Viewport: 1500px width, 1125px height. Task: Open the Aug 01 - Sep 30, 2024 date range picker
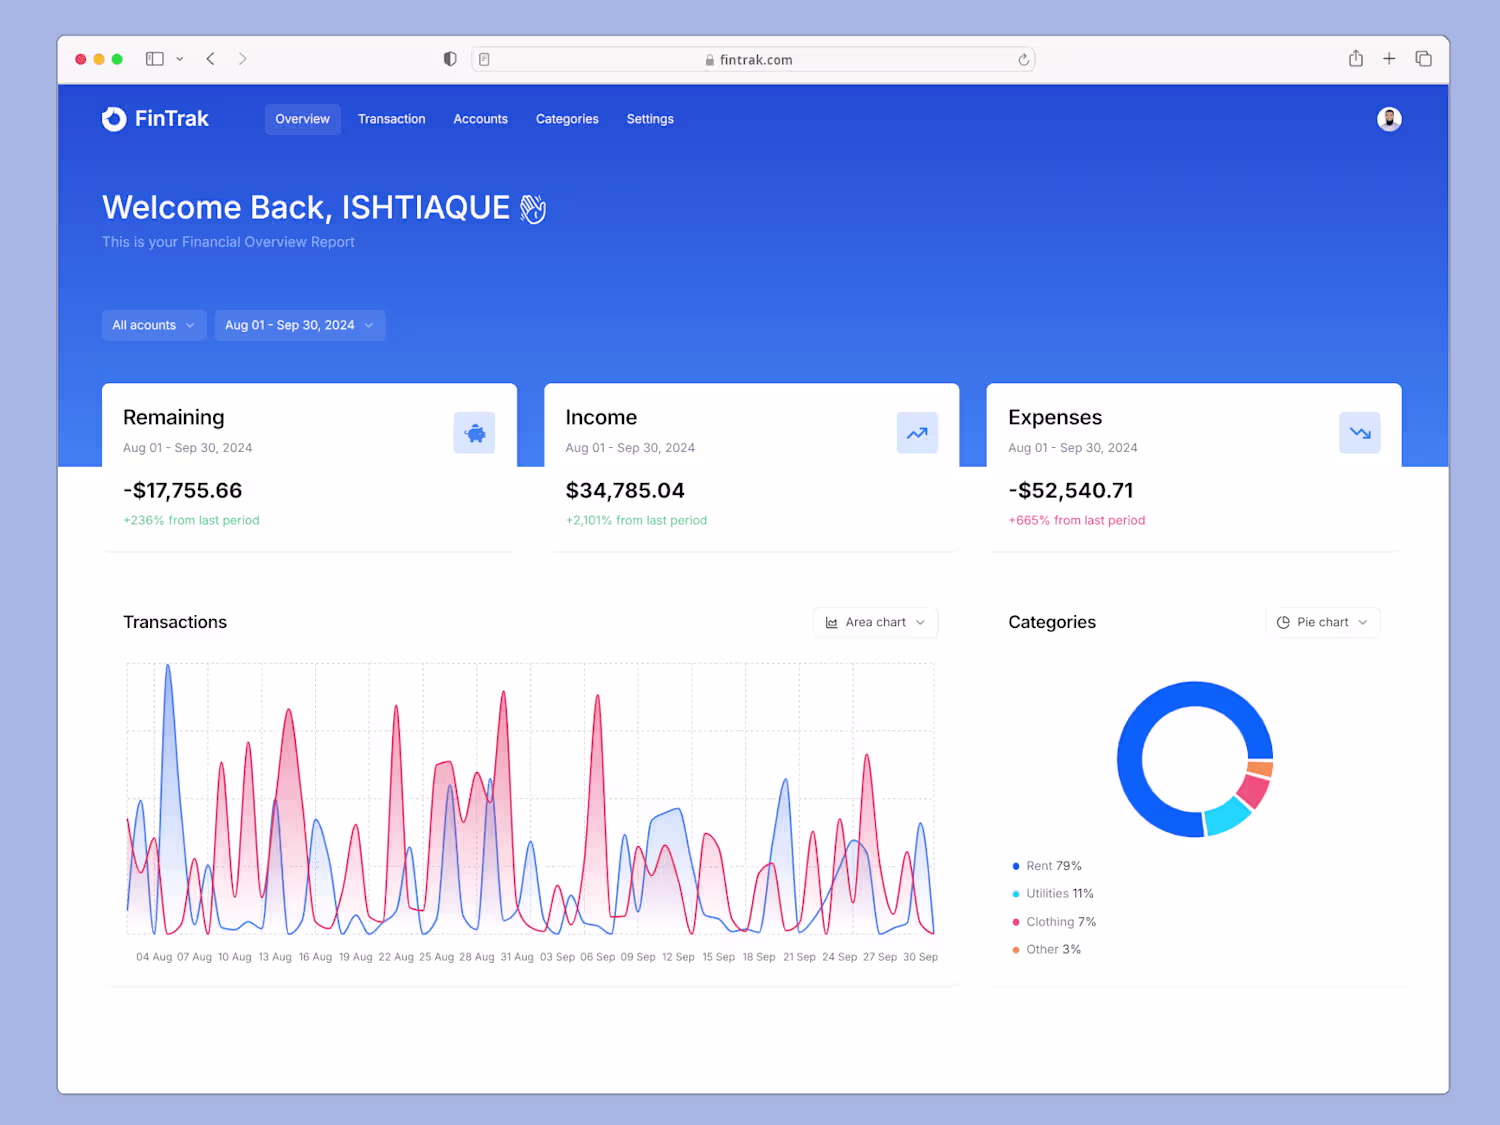click(299, 325)
